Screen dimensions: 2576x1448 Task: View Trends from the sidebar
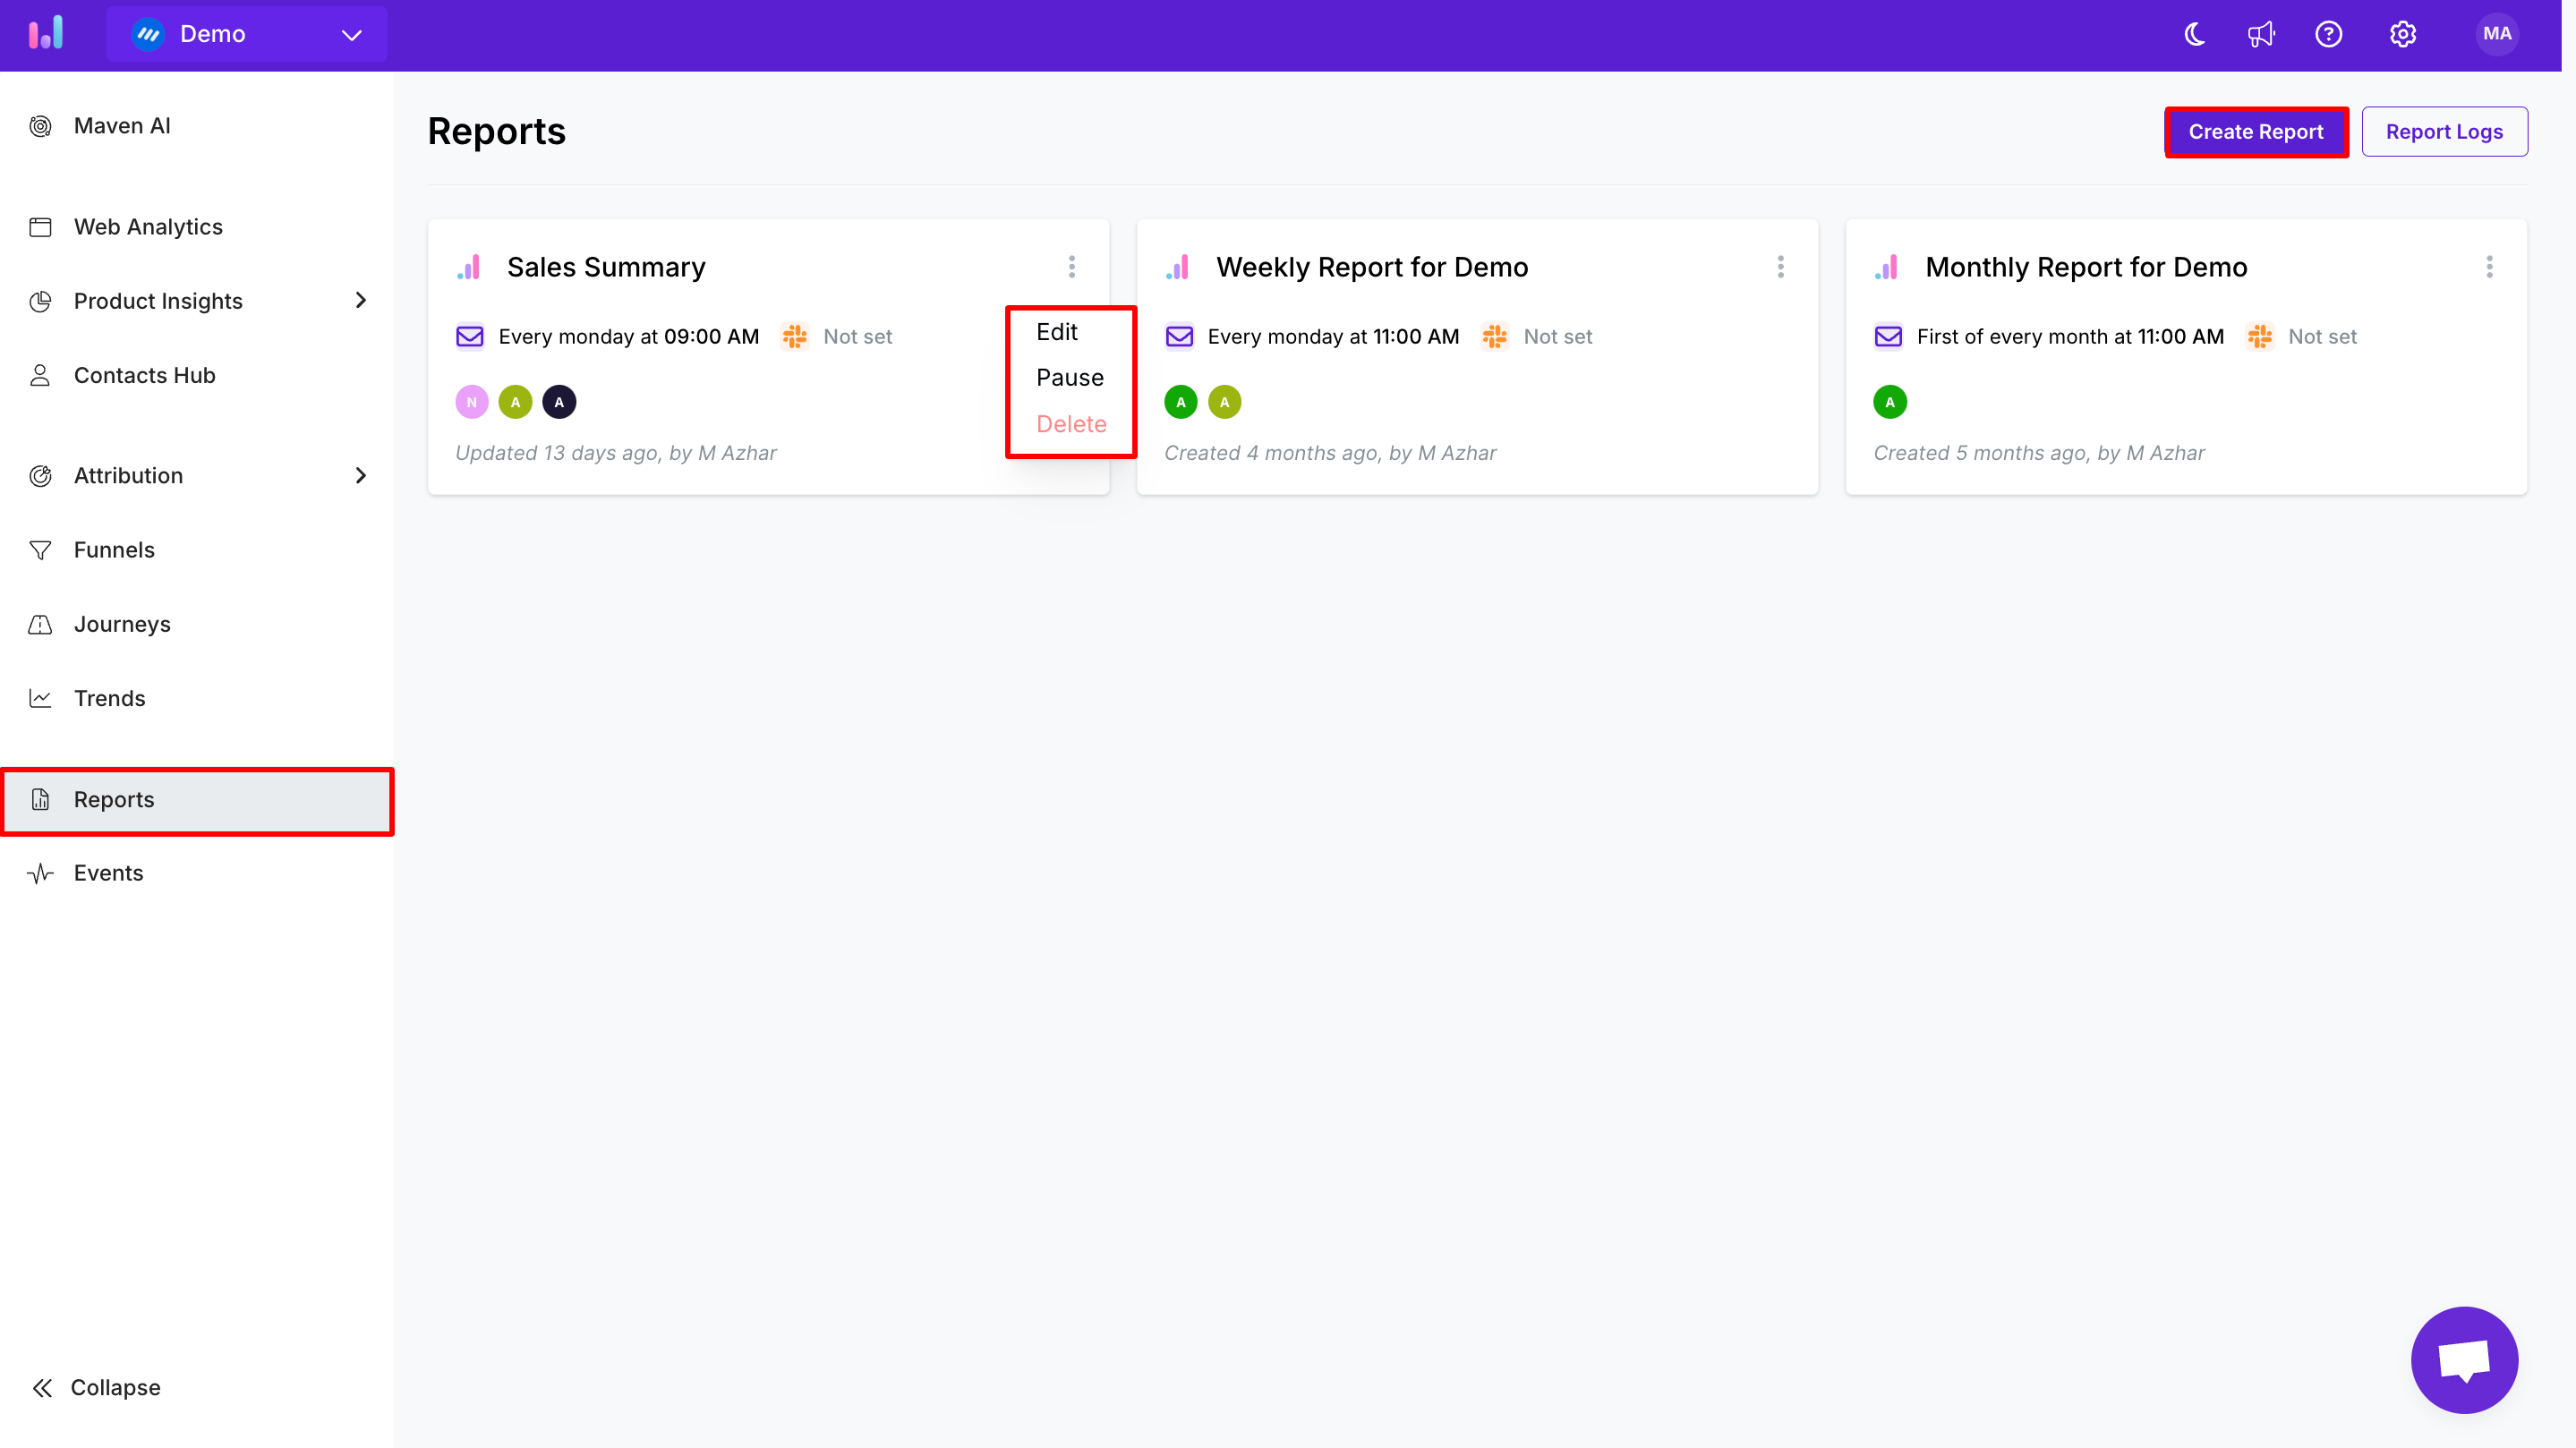pyautogui.click(x=110, y=698)
